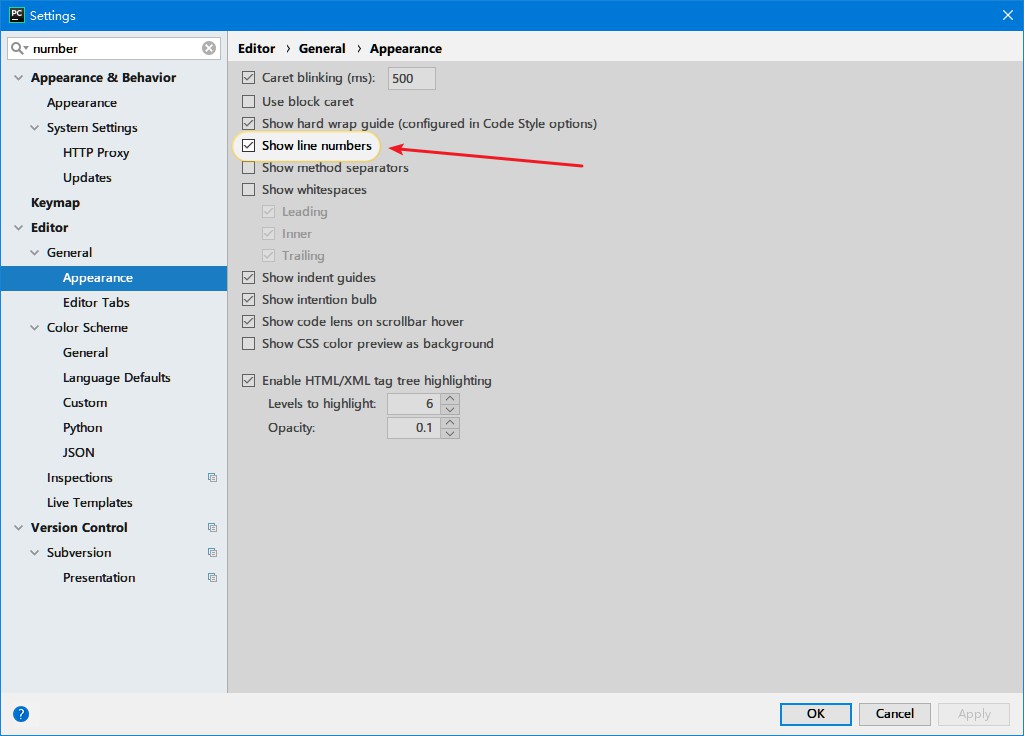Click the project-level icon next to Inspections
Image resolution: width=1024 pixels, height=736 pixels.
coord(212,478)
